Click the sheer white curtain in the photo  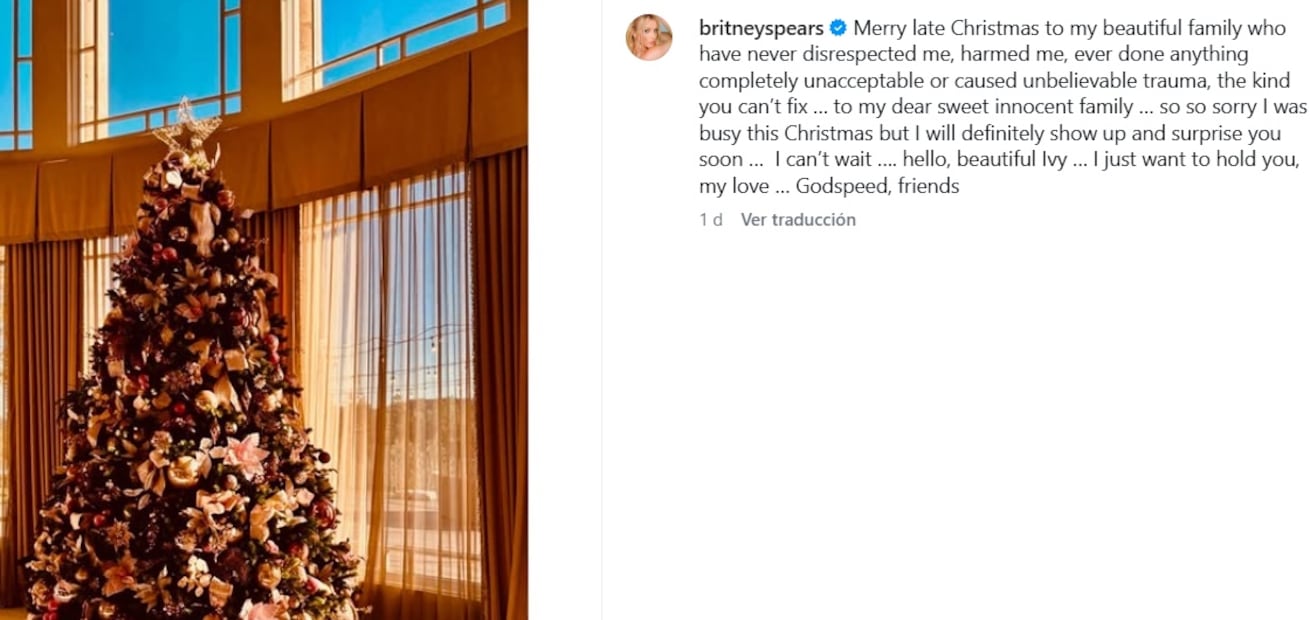(390, 380)
